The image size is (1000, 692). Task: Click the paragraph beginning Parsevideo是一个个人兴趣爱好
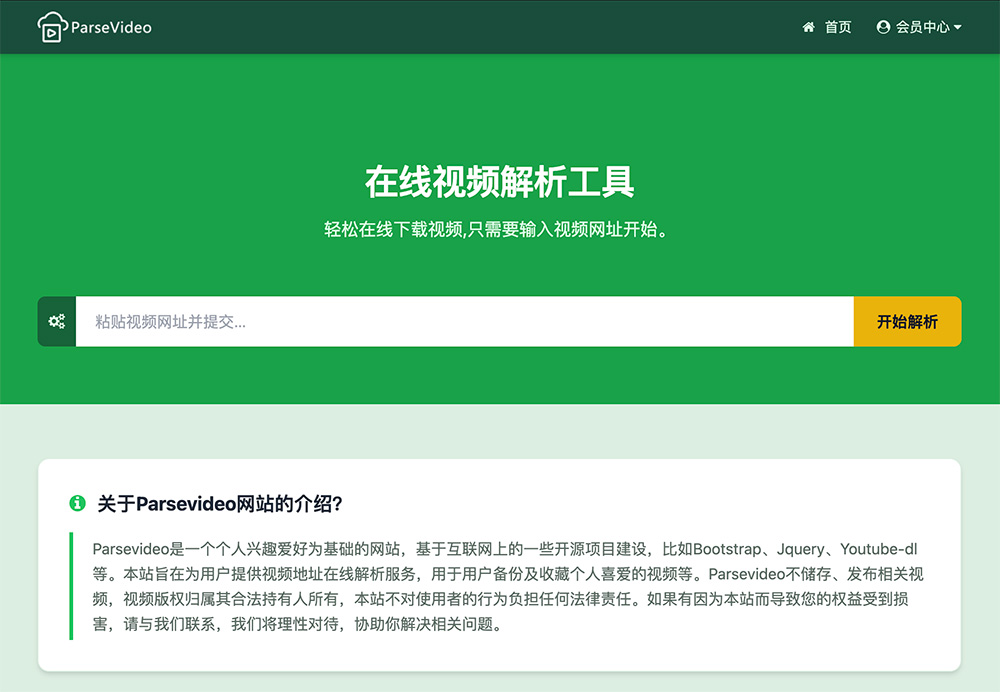point(508,586)
